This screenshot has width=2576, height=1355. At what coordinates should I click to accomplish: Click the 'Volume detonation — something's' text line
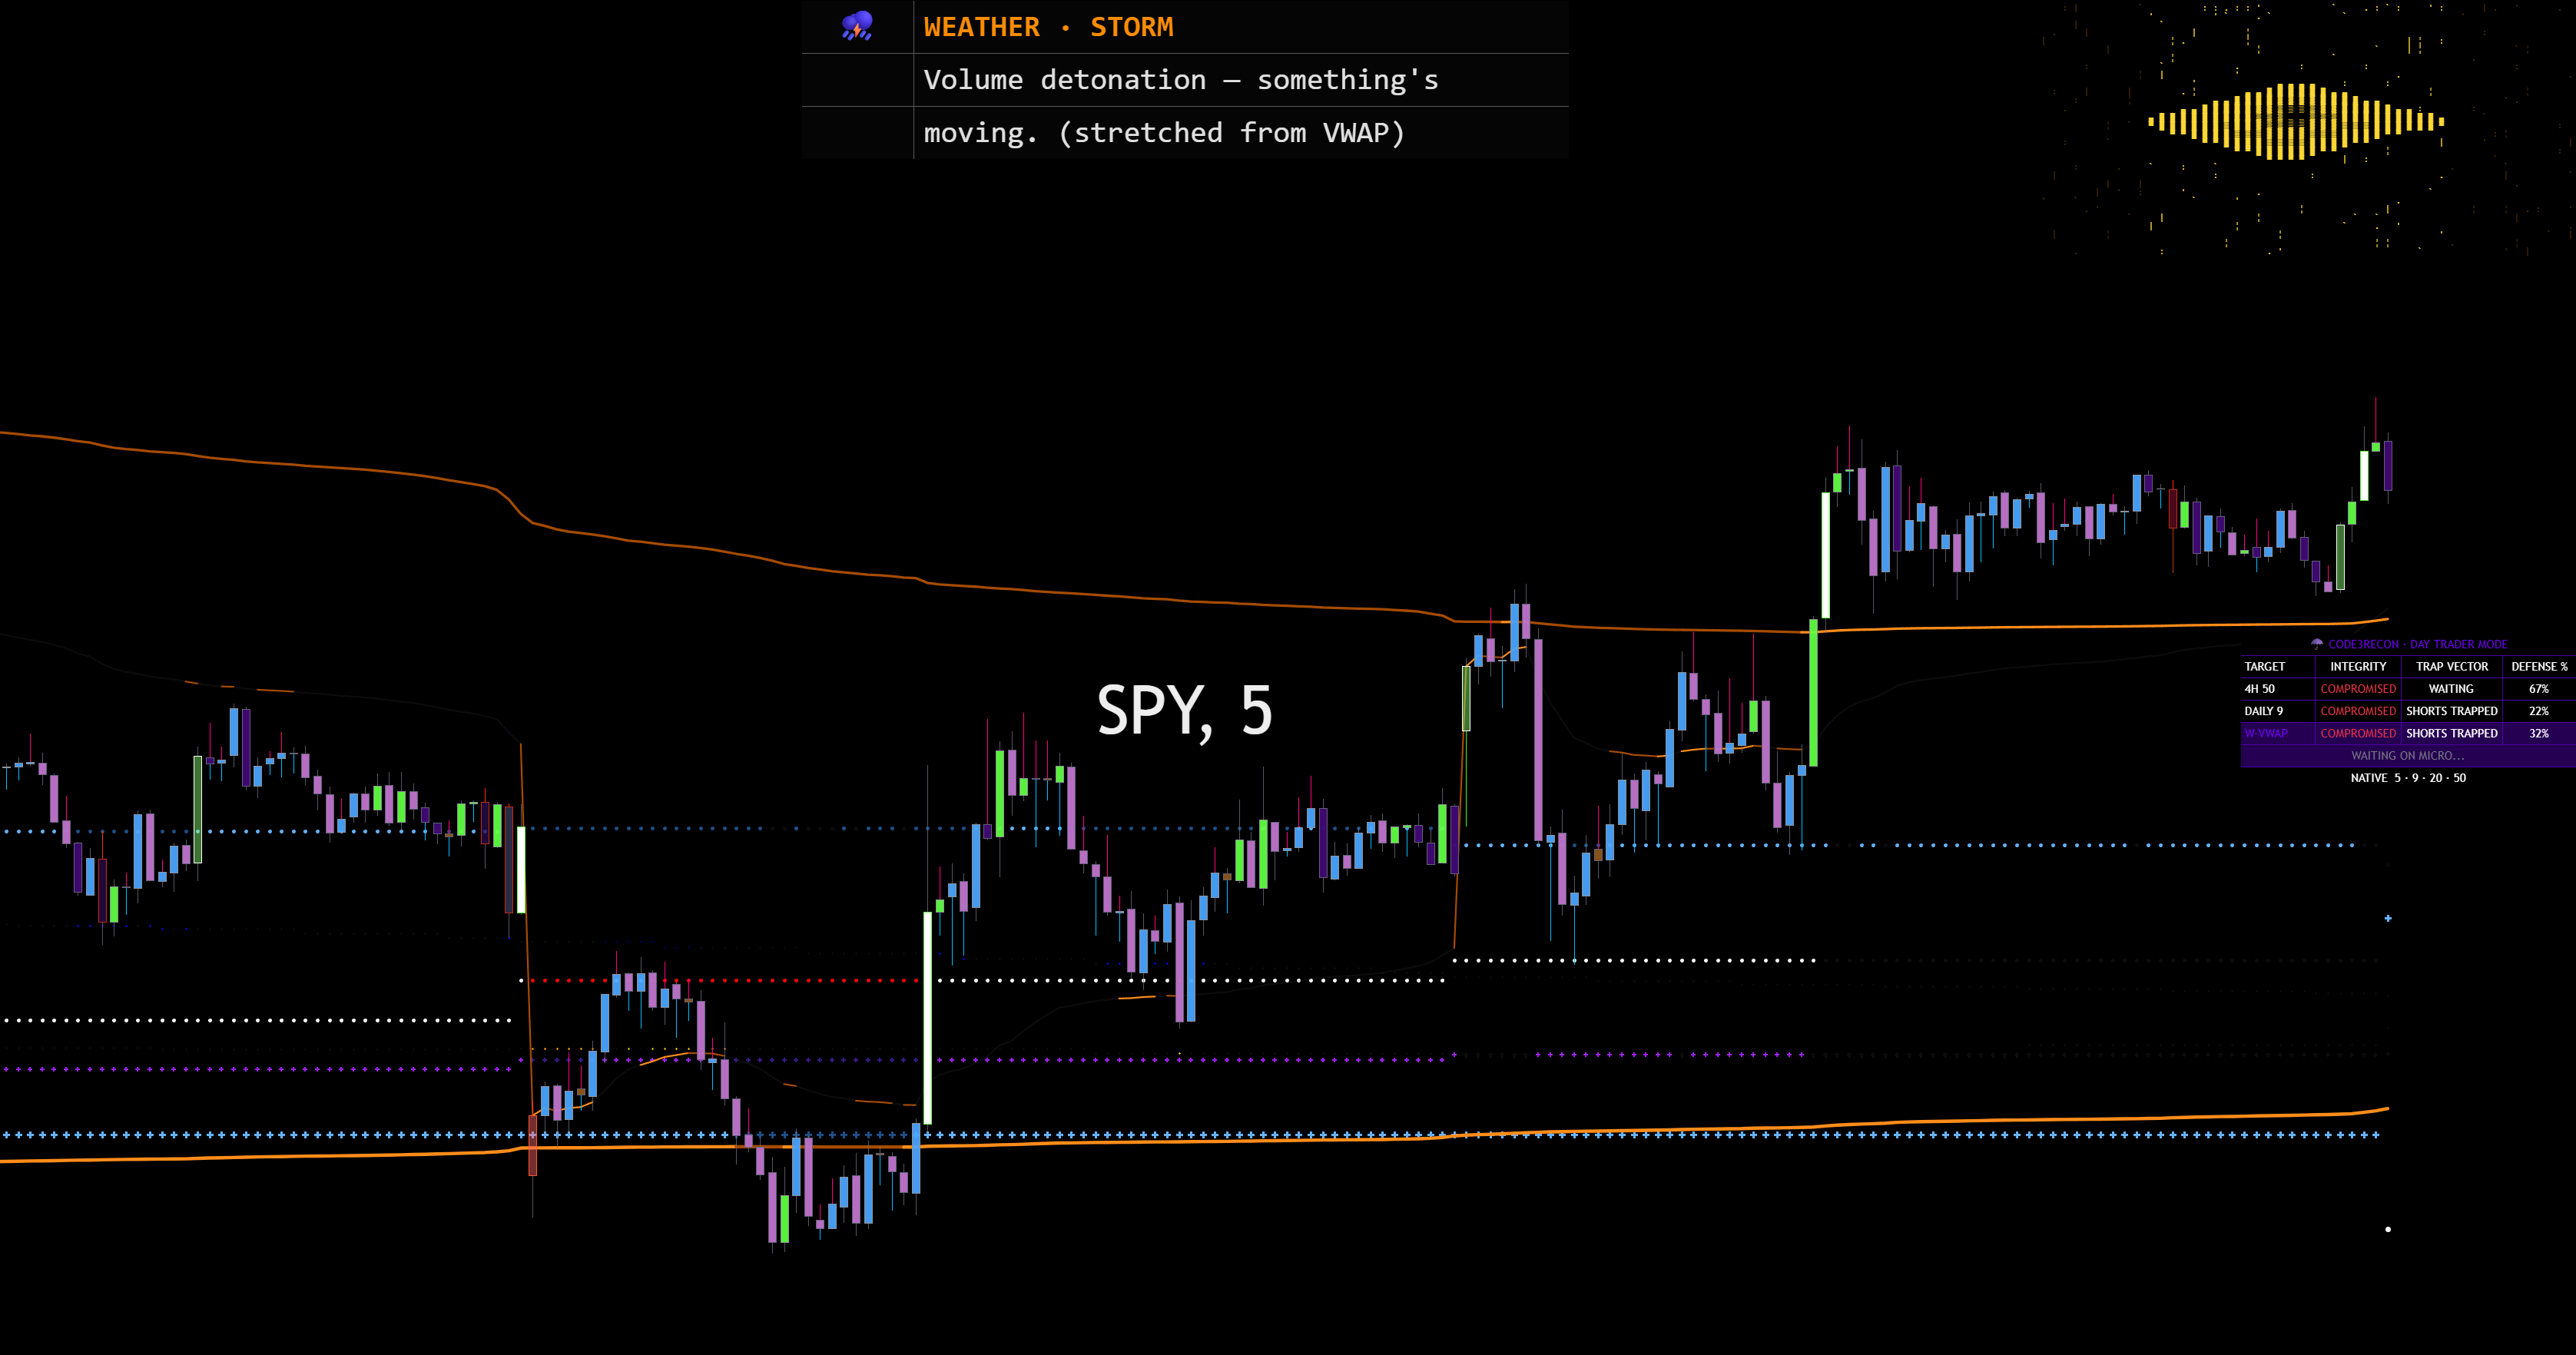(x=1181, y=80)
